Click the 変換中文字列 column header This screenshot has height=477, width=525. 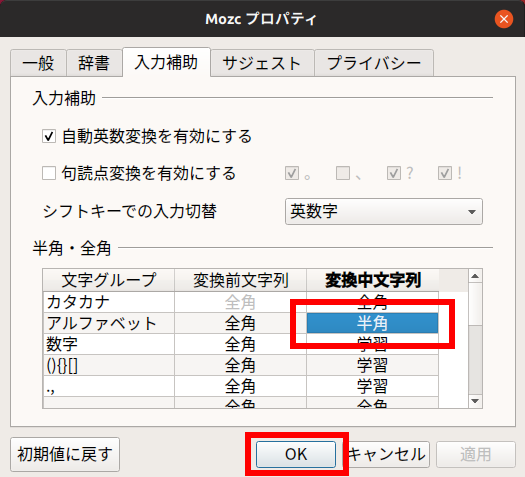(373, 280)
